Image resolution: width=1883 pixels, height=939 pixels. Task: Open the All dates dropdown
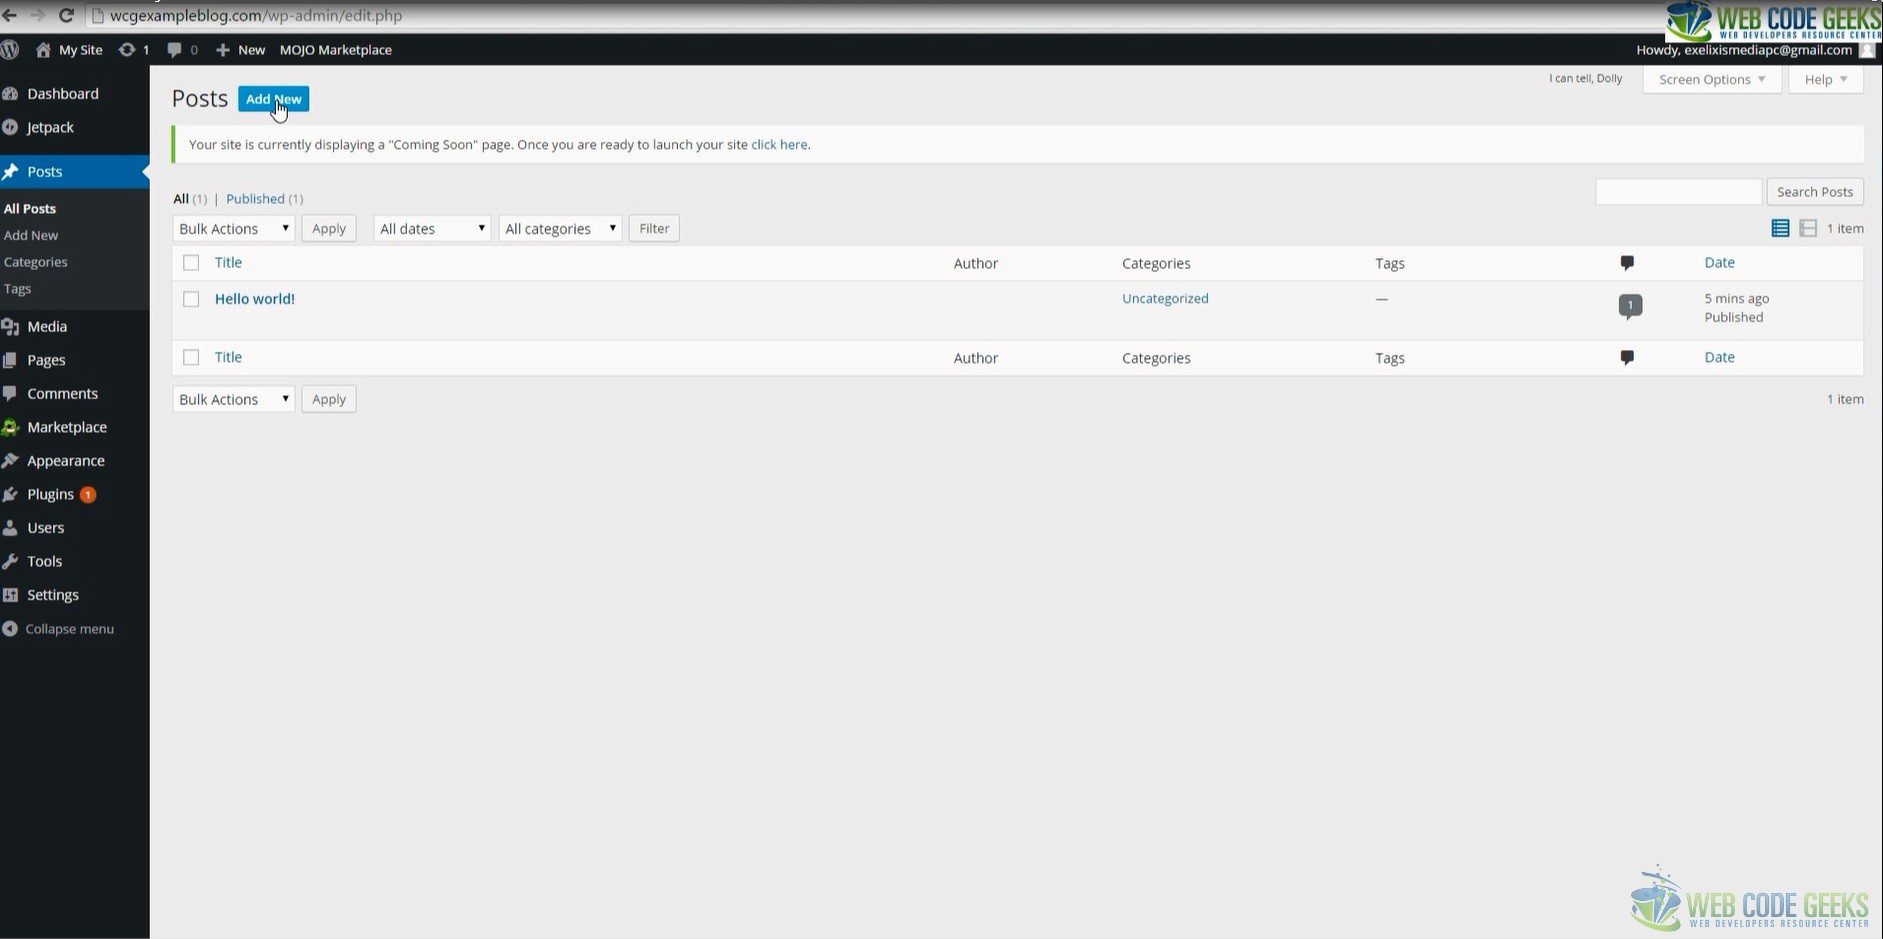pyautogui.click(x=432, y=228)
